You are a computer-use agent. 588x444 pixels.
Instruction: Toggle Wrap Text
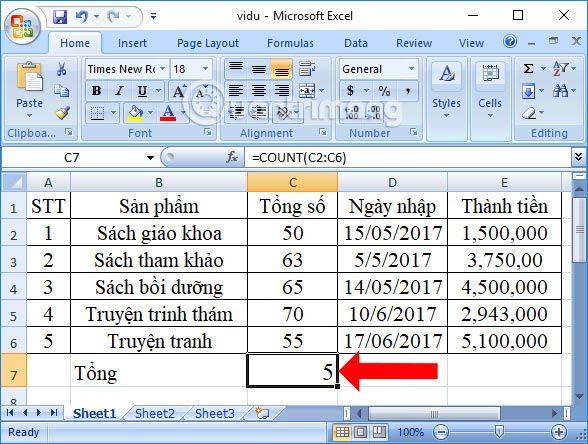pyautogui.click(x=307, y=69)
